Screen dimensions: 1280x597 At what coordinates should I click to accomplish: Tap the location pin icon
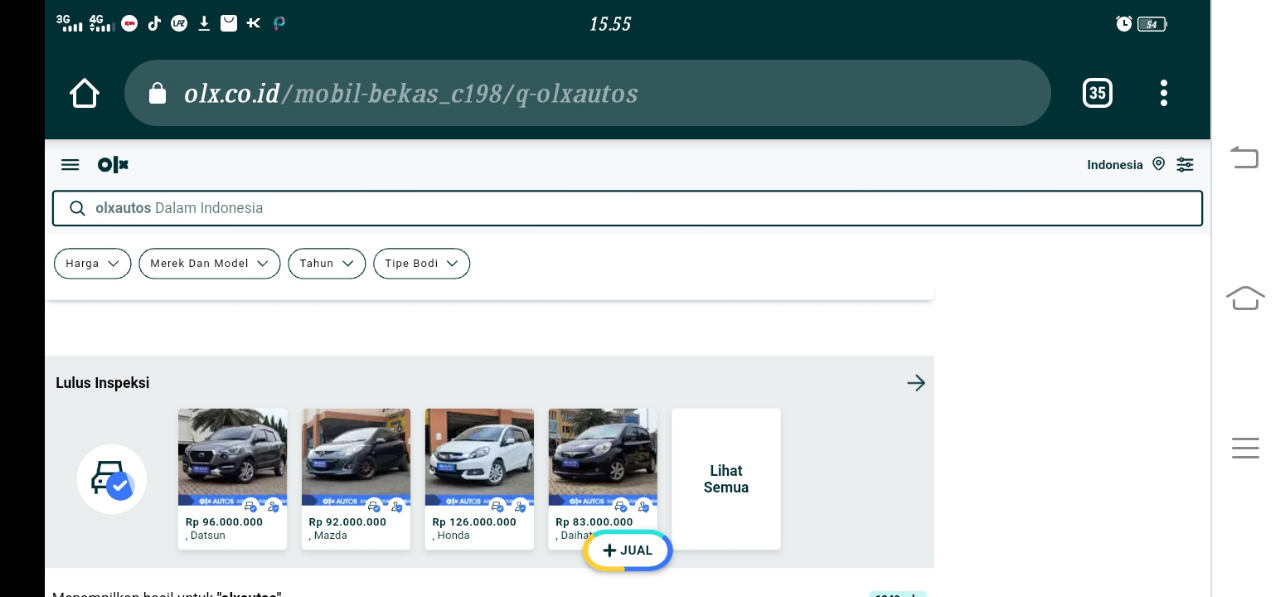click(x=1158, y=164)
